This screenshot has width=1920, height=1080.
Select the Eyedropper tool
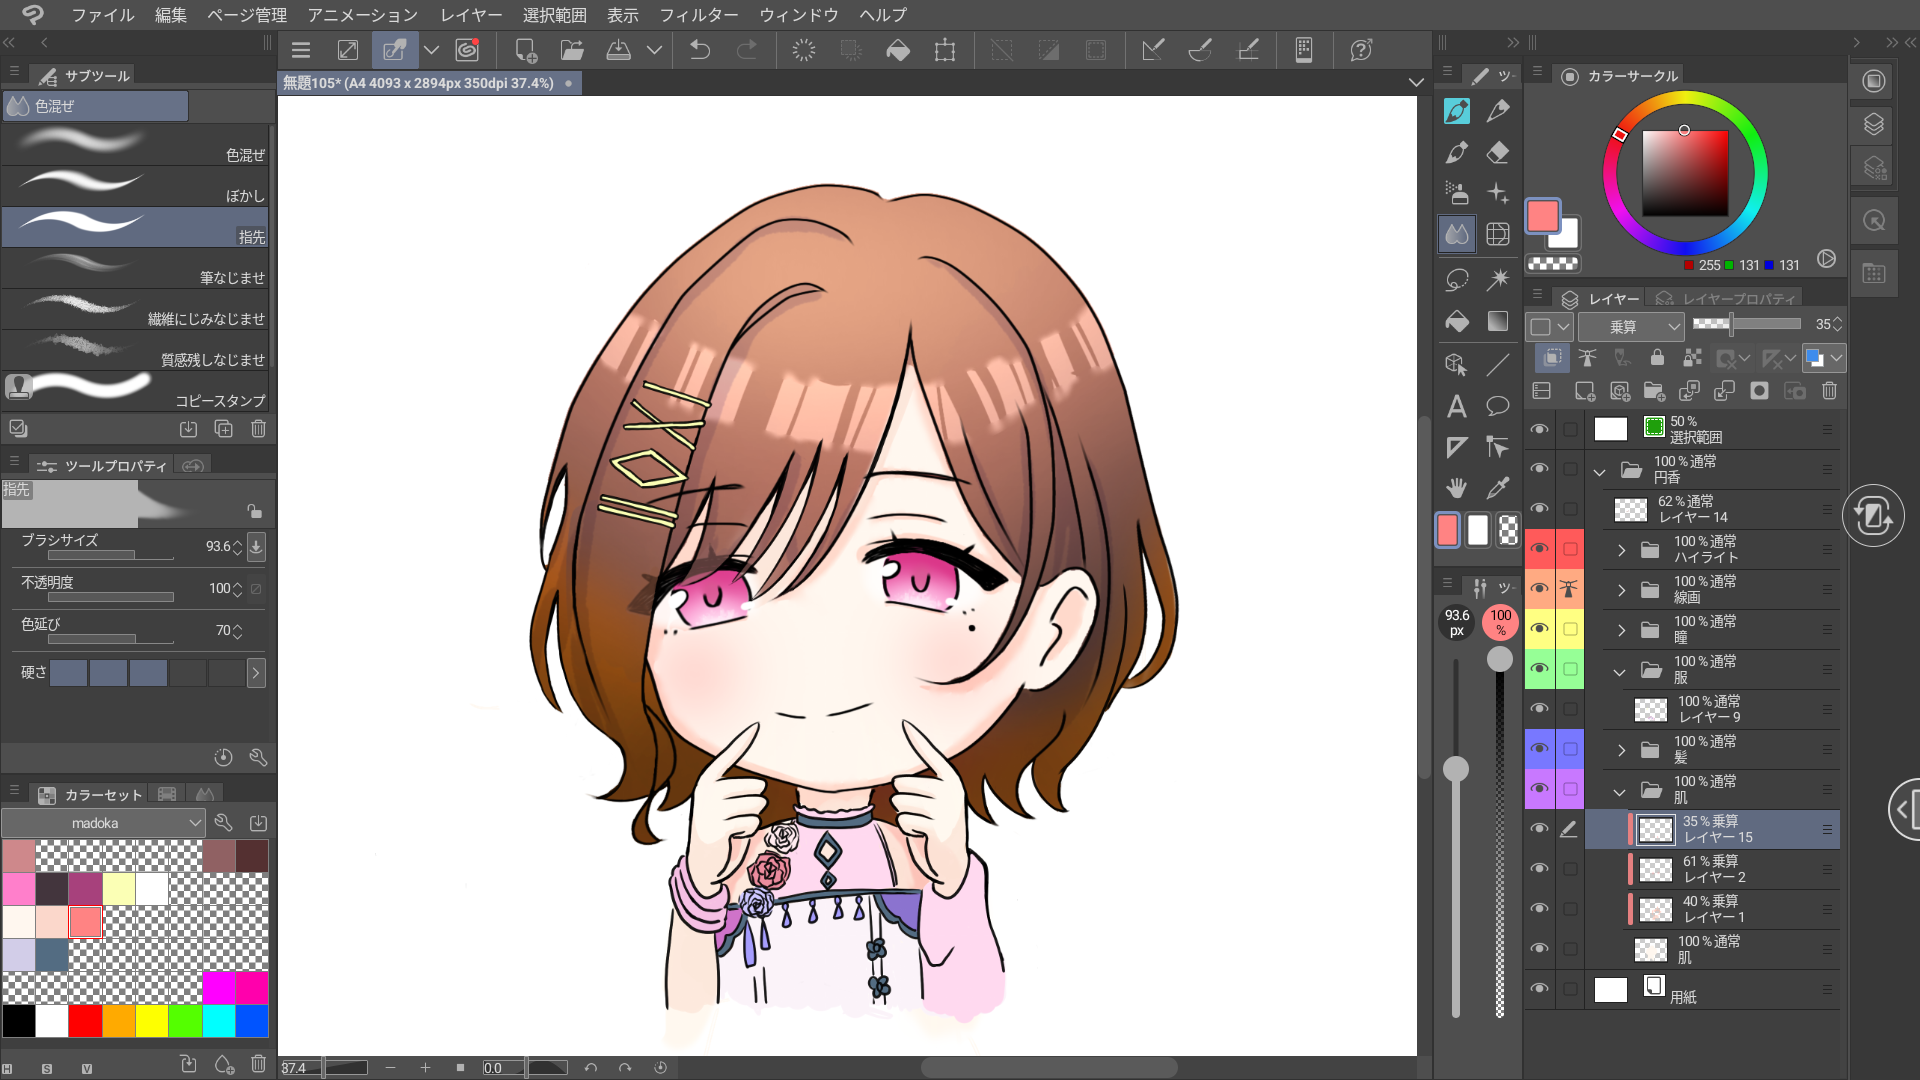pyautogui.click(x=1497, y=488)
